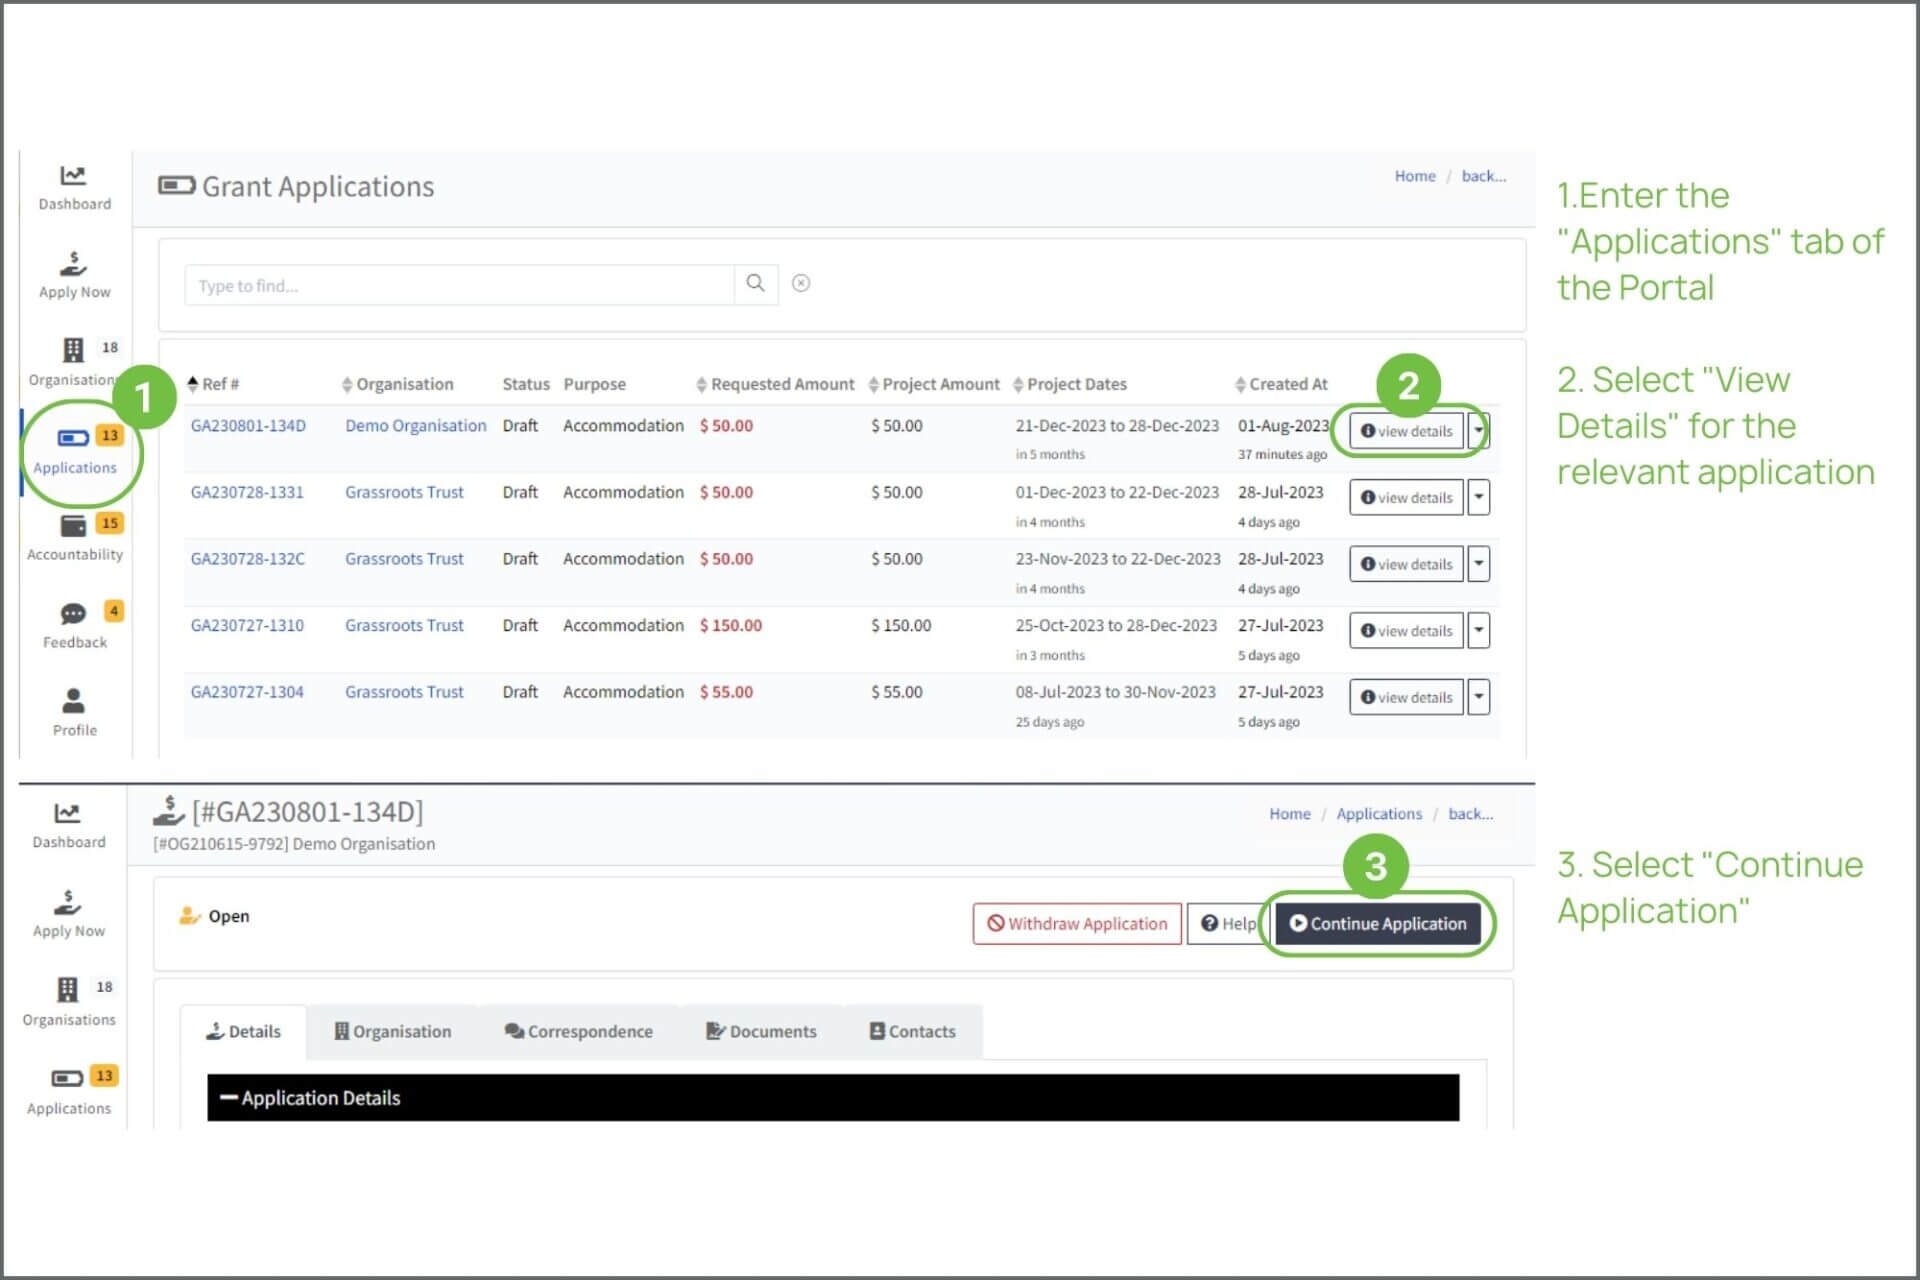Sort table by Created At column
The height and width of the screenshot is (1280, 1920).
pos(1281,384)
